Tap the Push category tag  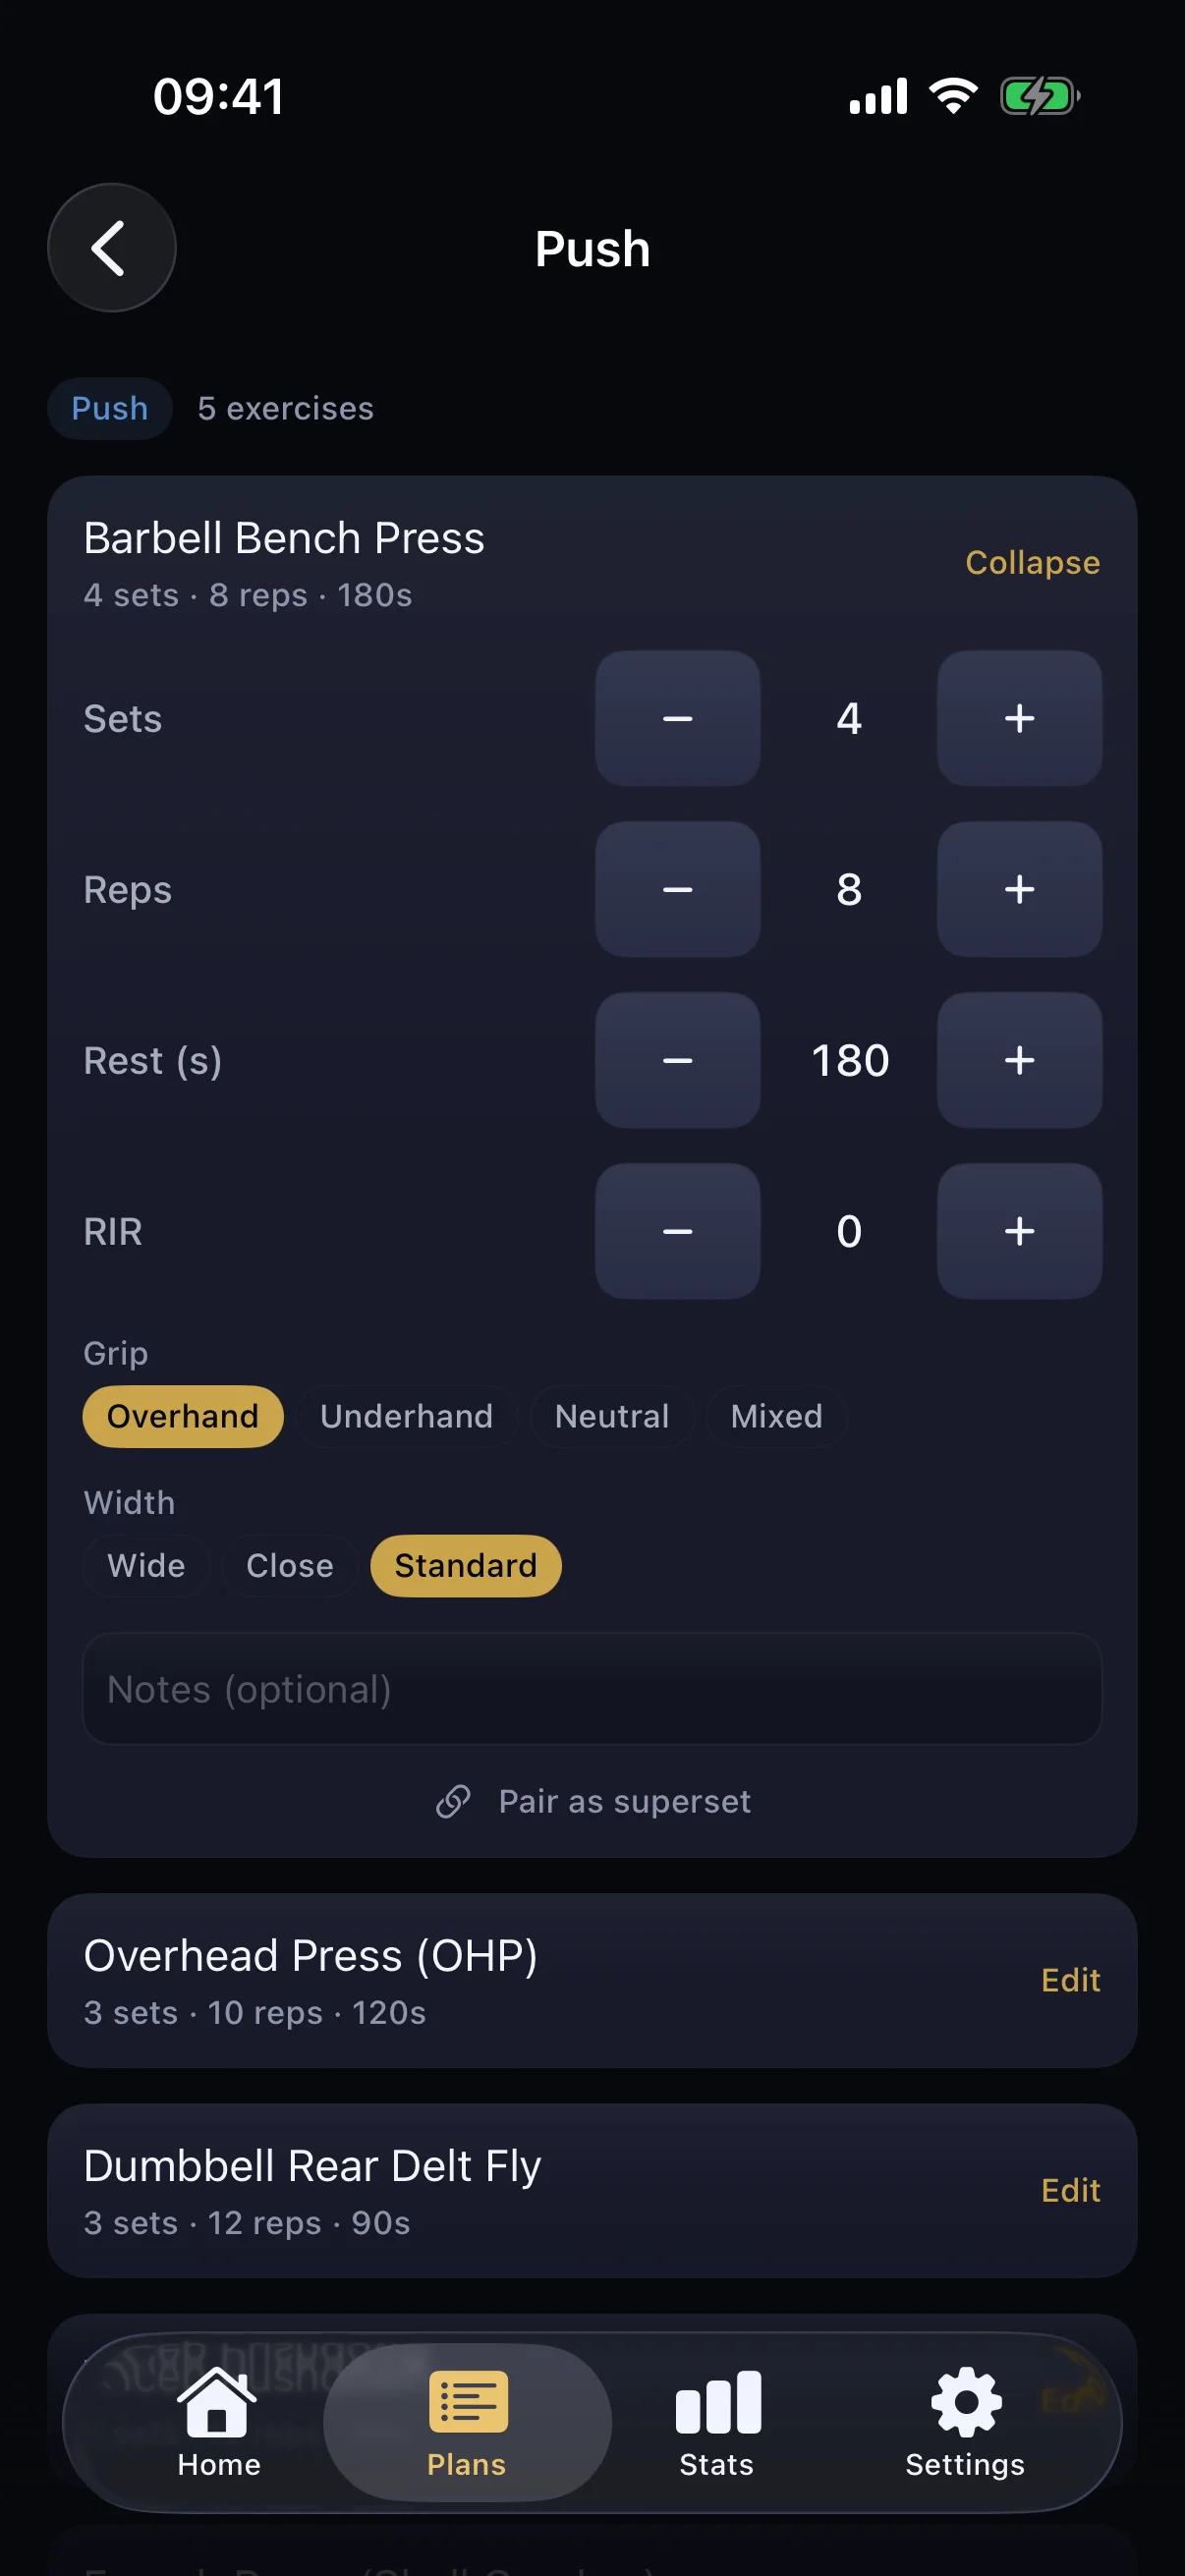(x=110, y=408)
